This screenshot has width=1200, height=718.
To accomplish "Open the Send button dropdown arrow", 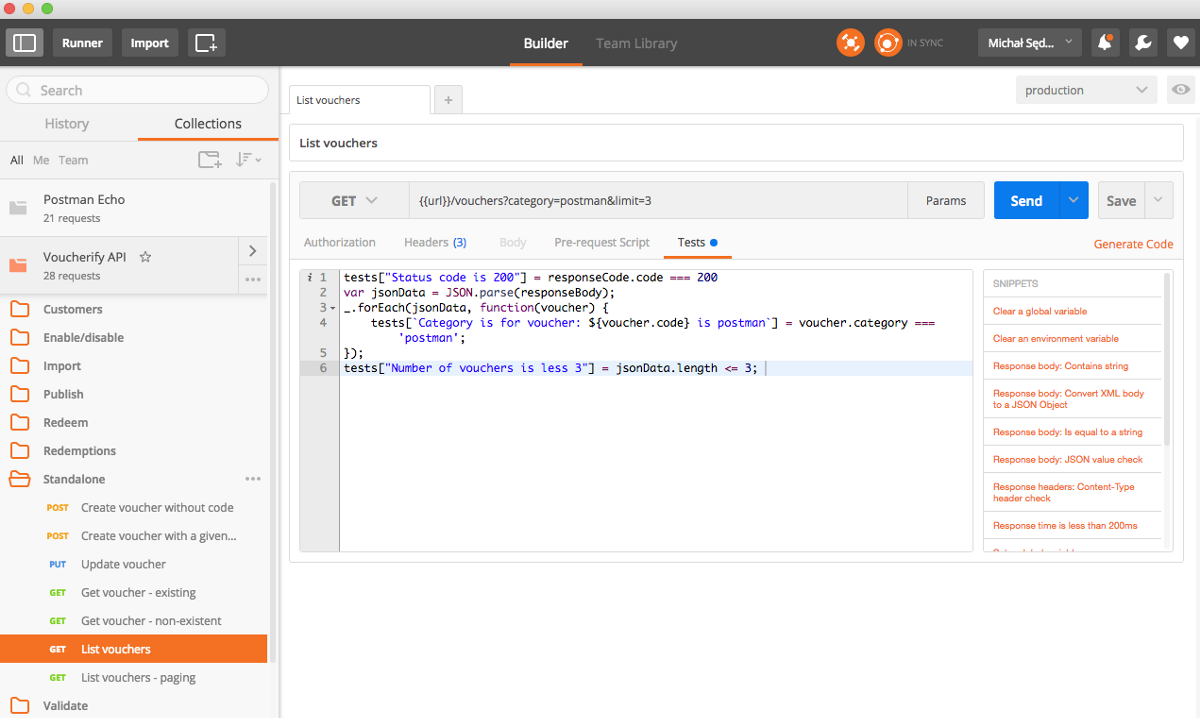I will point(1073,200).
